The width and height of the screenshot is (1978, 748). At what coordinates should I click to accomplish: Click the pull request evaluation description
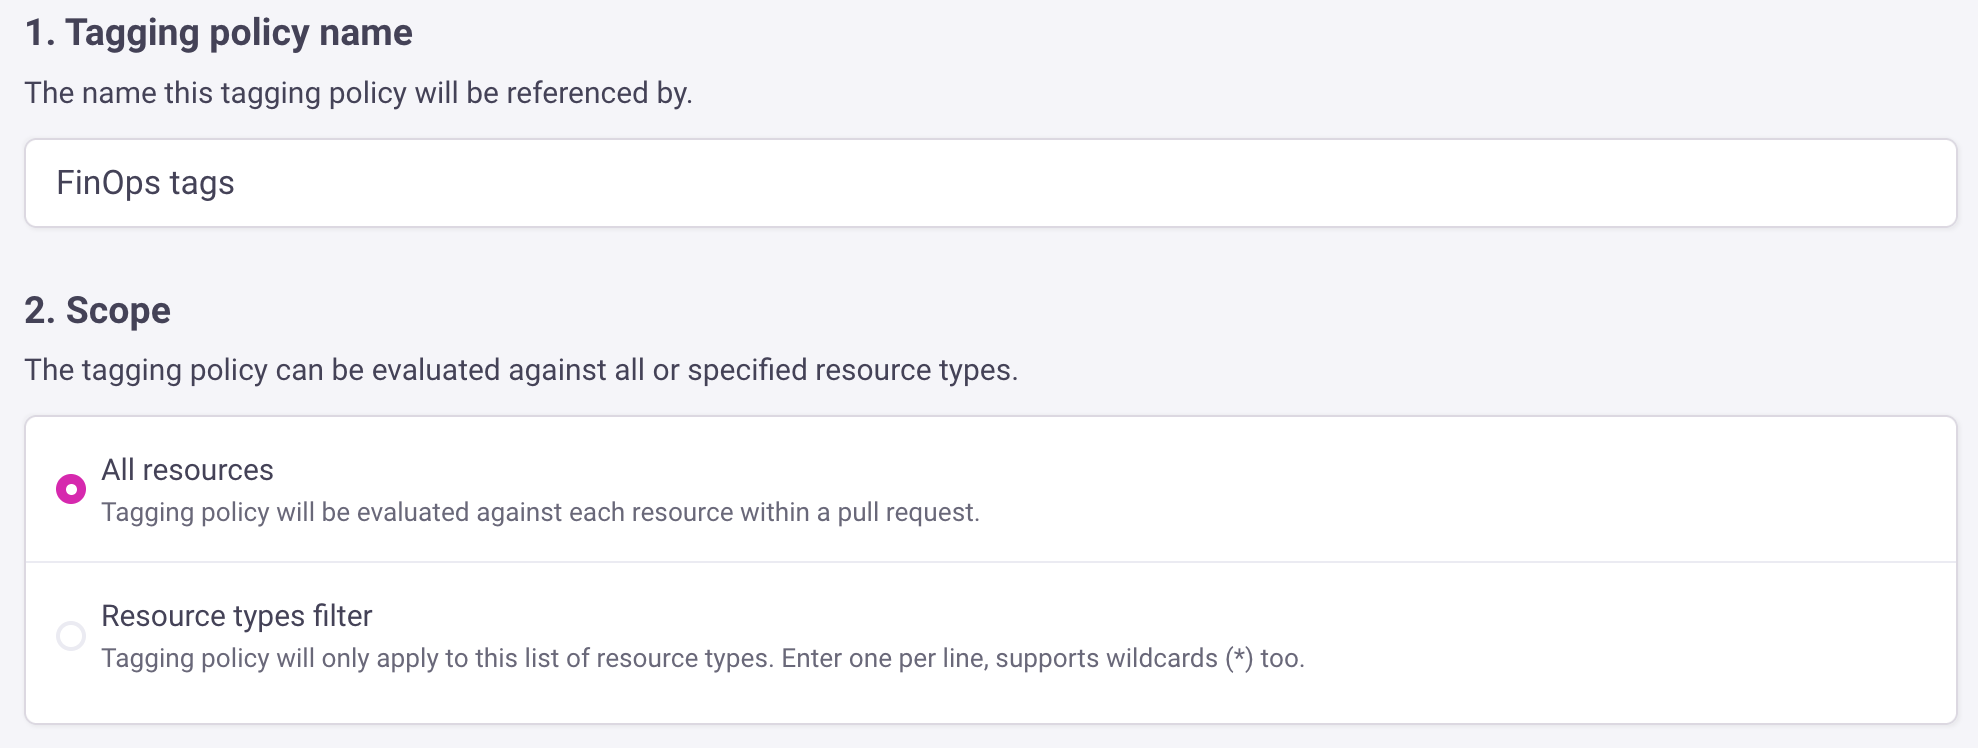[540, 511]
